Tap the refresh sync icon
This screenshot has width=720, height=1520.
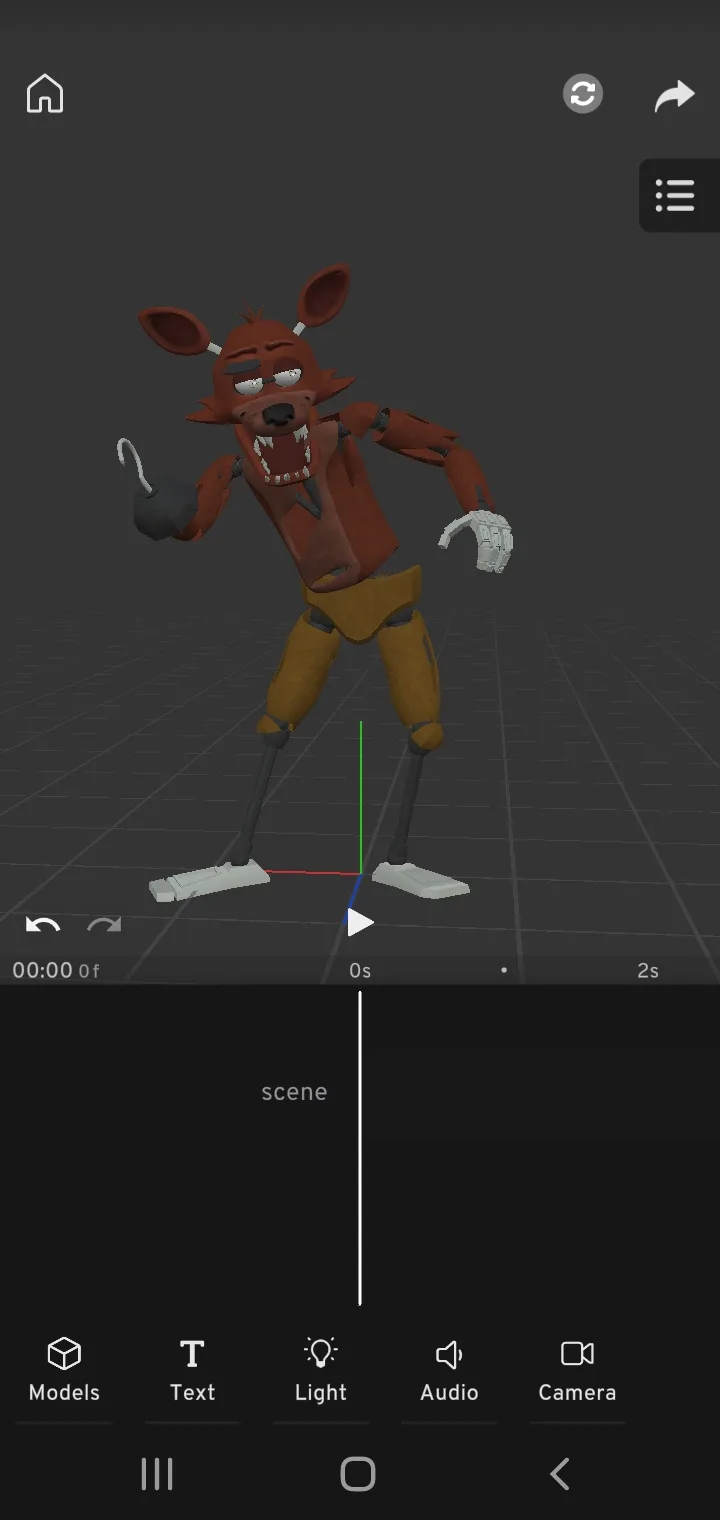(583, 94)
